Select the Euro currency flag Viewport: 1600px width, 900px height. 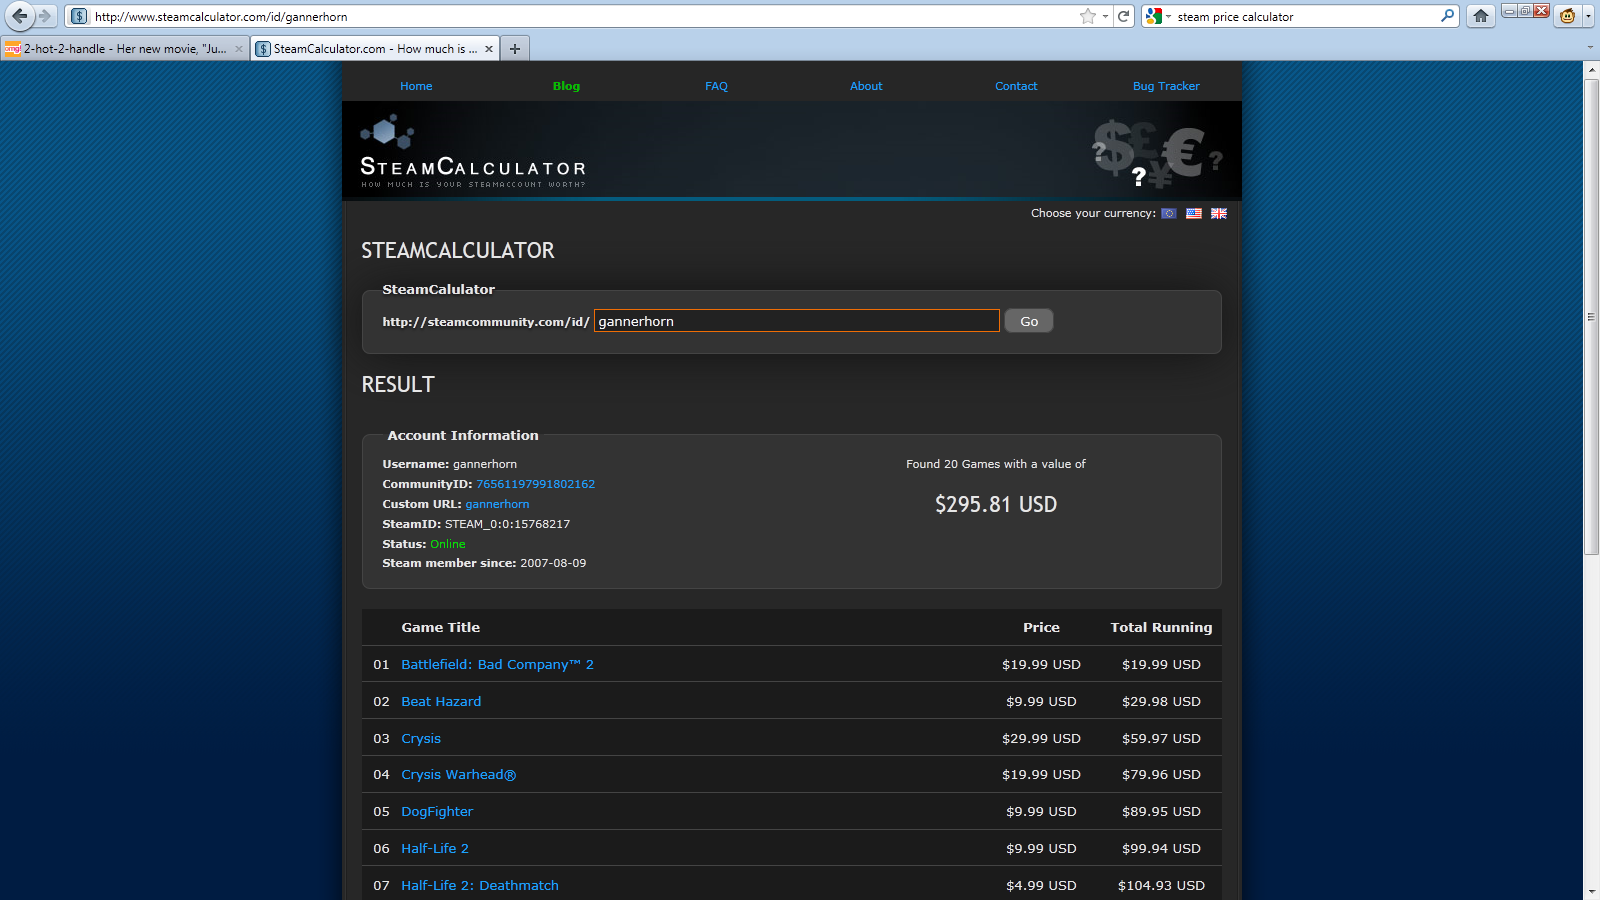pos(1168,213)
